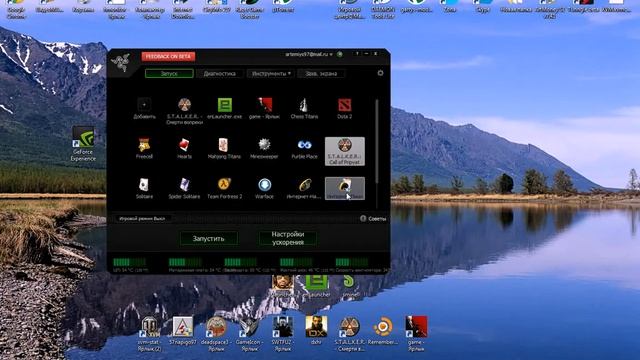The image size is (640, 360).
Task: Click the Добавить (add game) tile
Action: (x=144, y=109)
